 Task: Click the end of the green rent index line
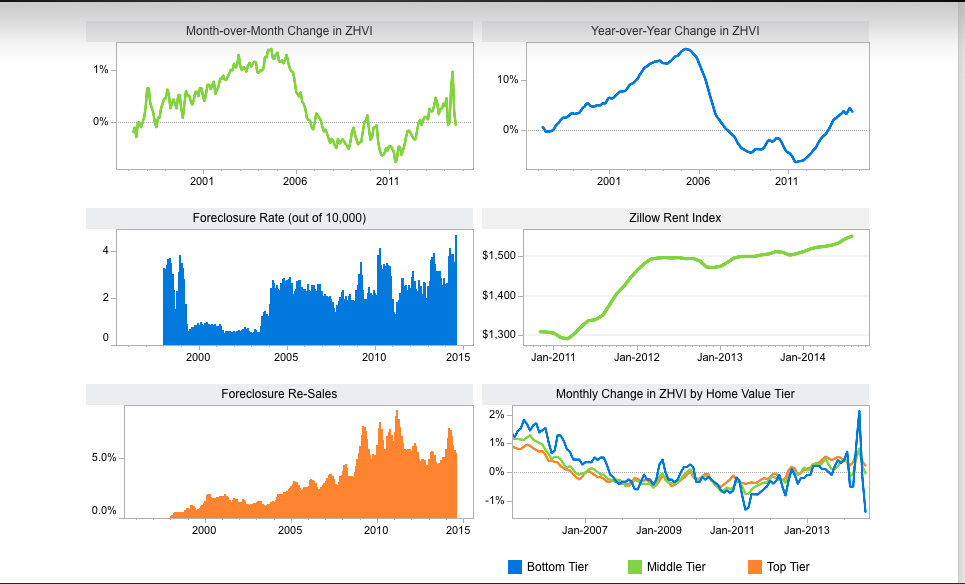[852, 236]
